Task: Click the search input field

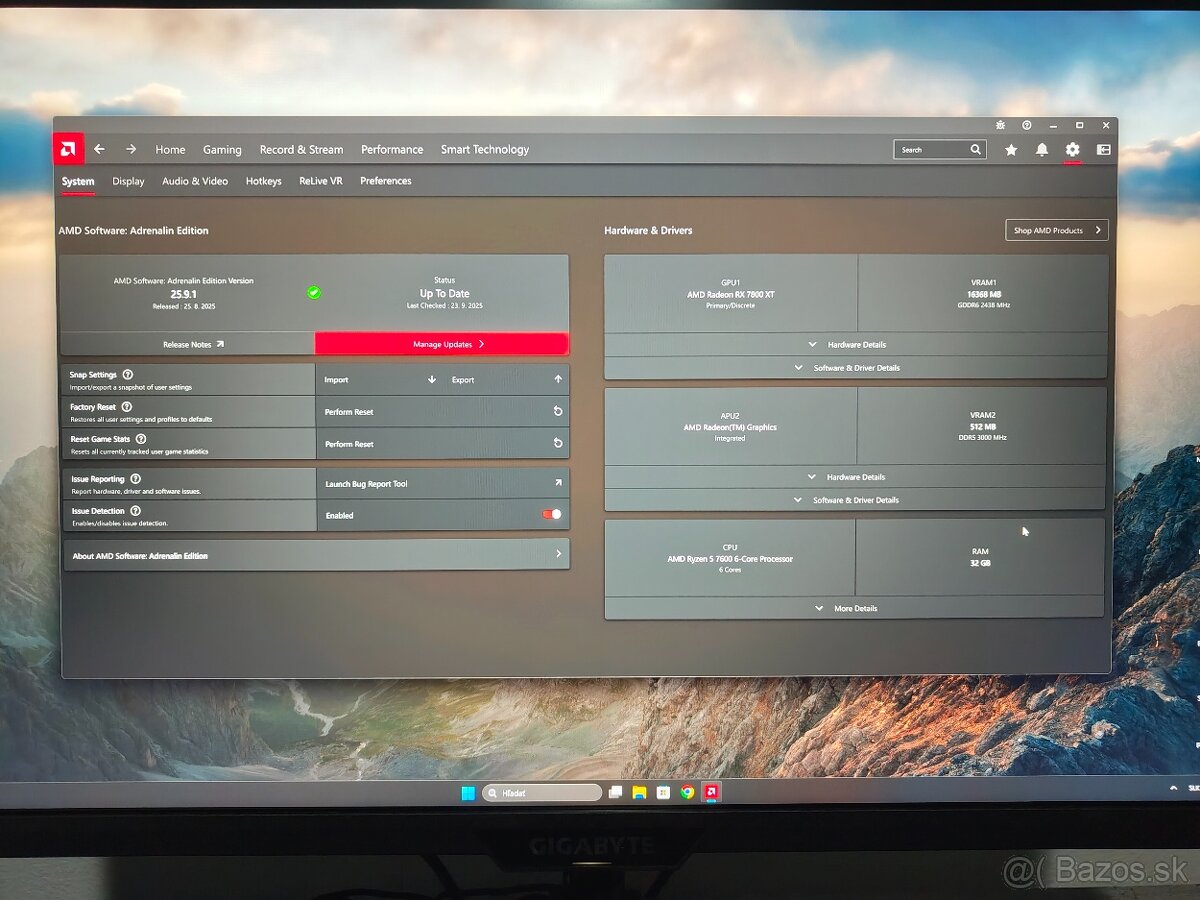Action: (x=932, y=150)
